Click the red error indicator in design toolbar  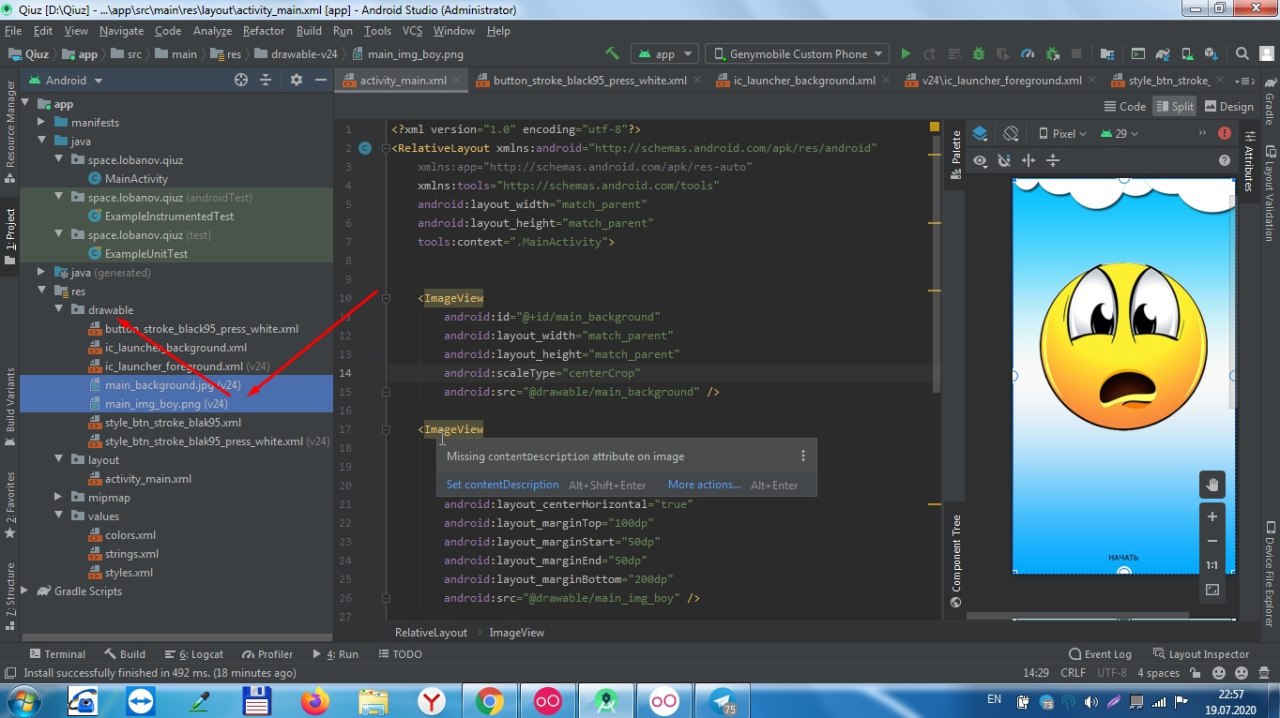(x=1225, y=133)
